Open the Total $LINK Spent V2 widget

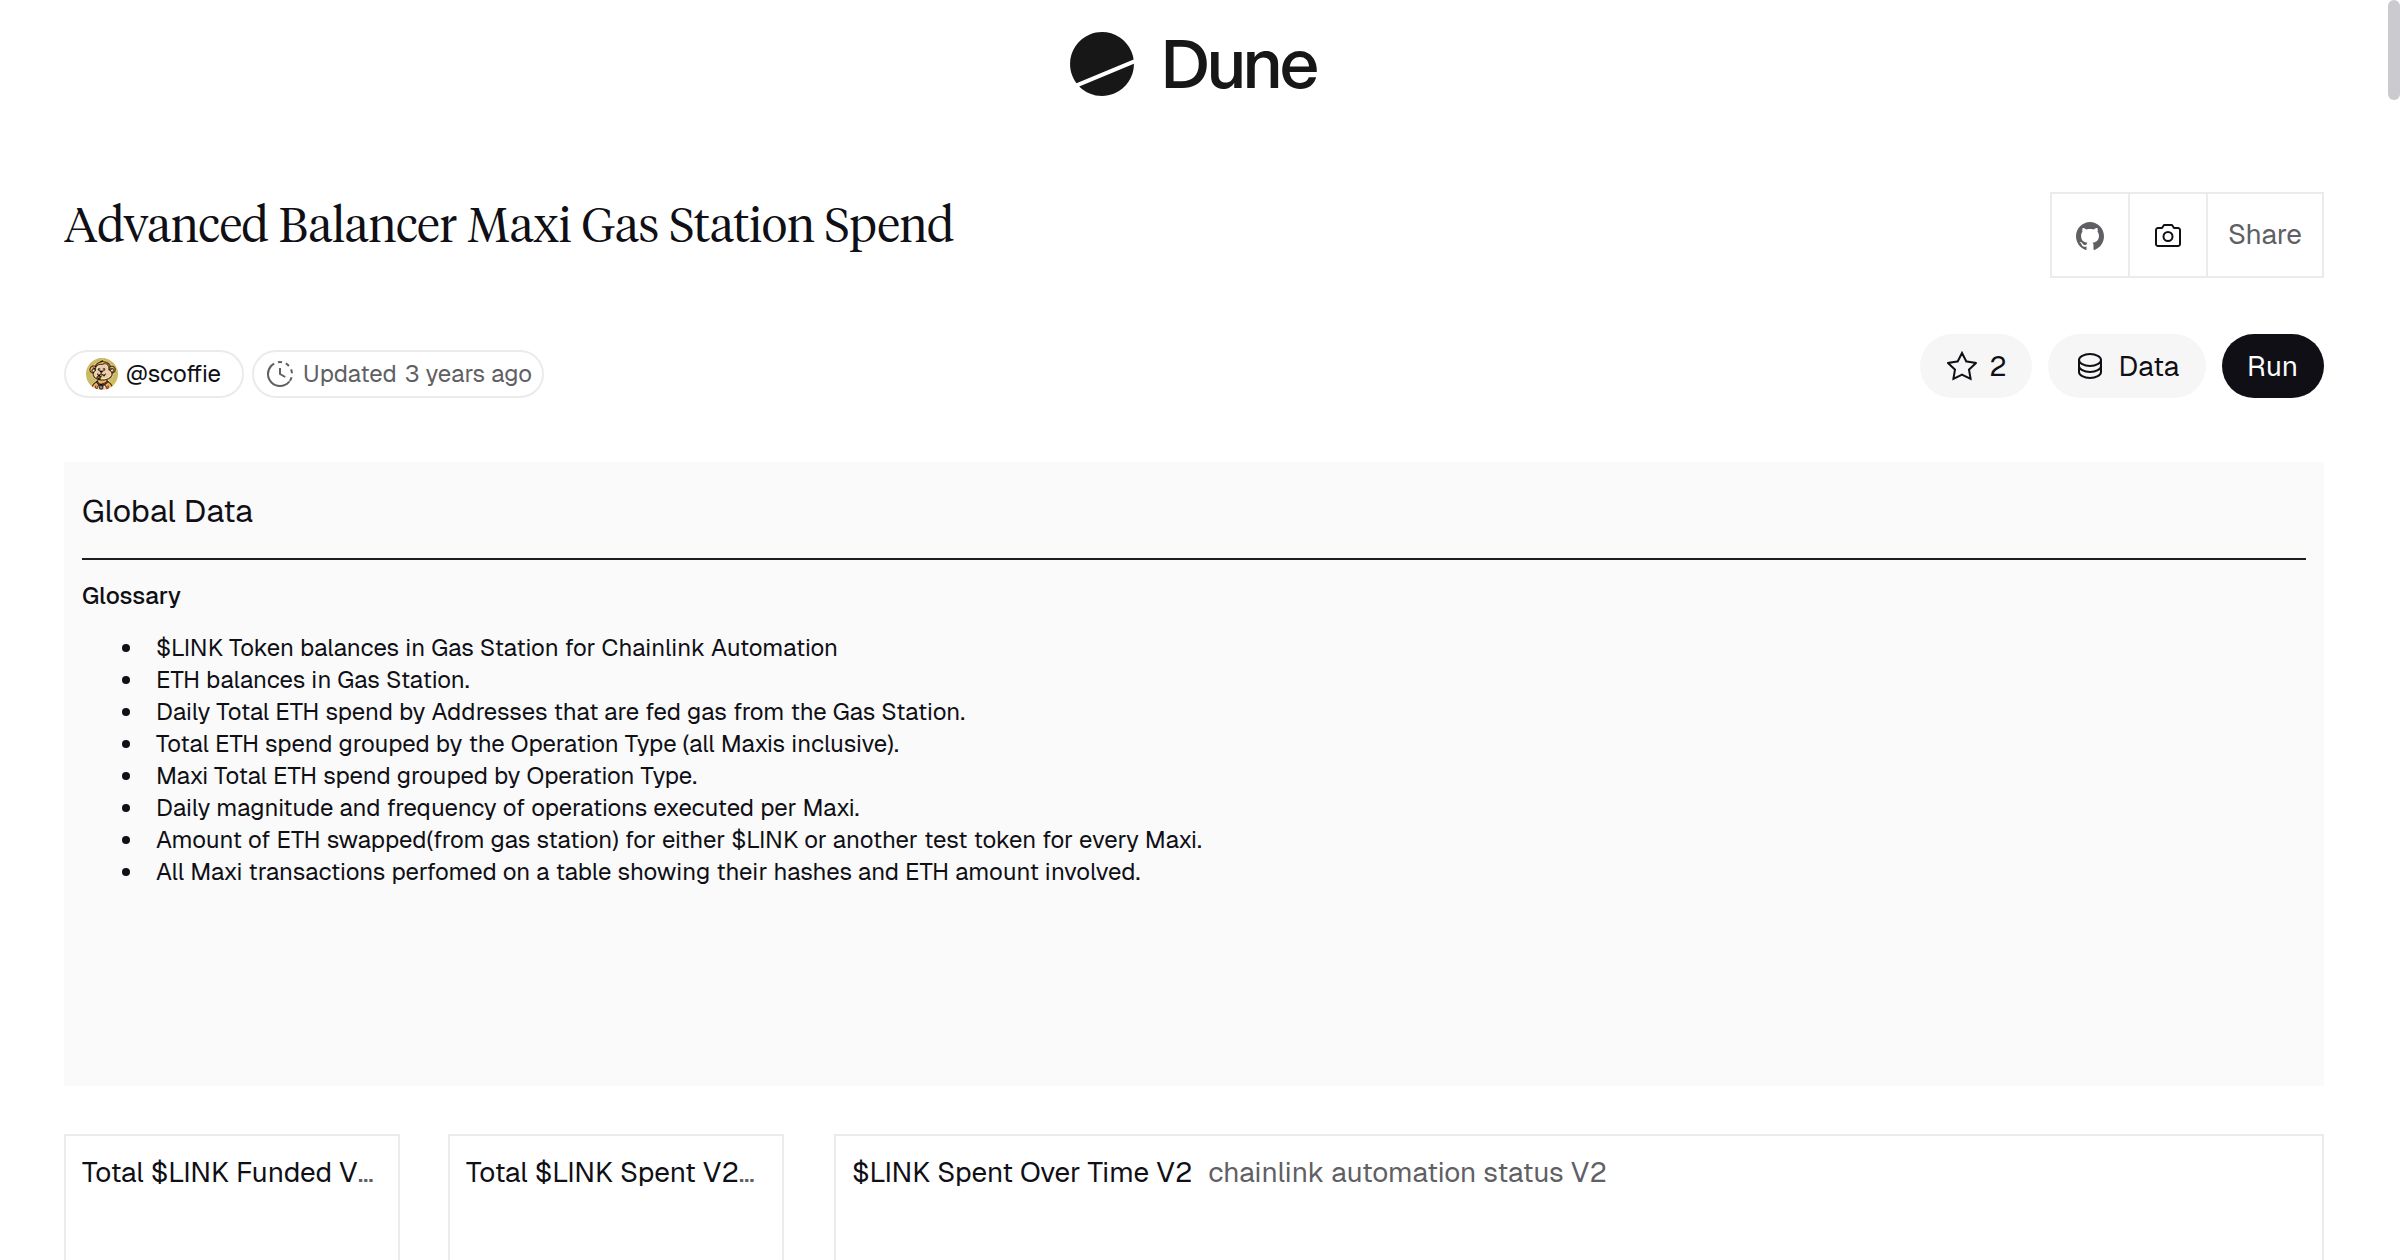tap(613, 1172)
